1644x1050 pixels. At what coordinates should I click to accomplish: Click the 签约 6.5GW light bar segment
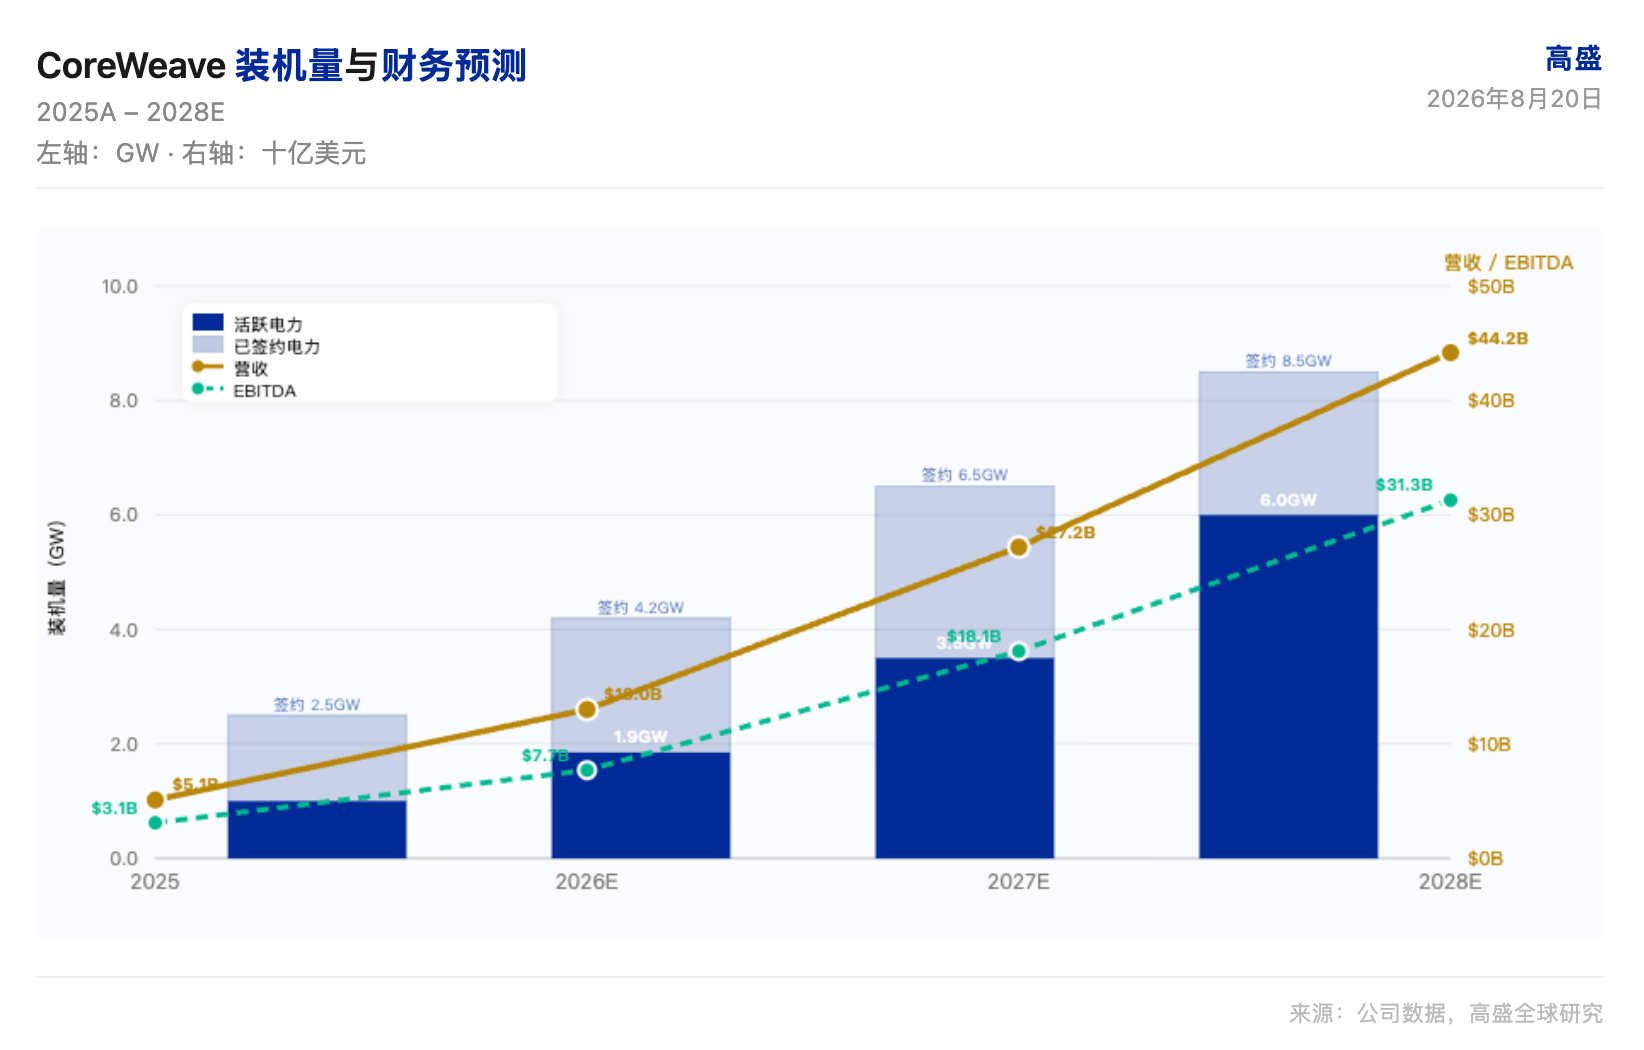965,572
